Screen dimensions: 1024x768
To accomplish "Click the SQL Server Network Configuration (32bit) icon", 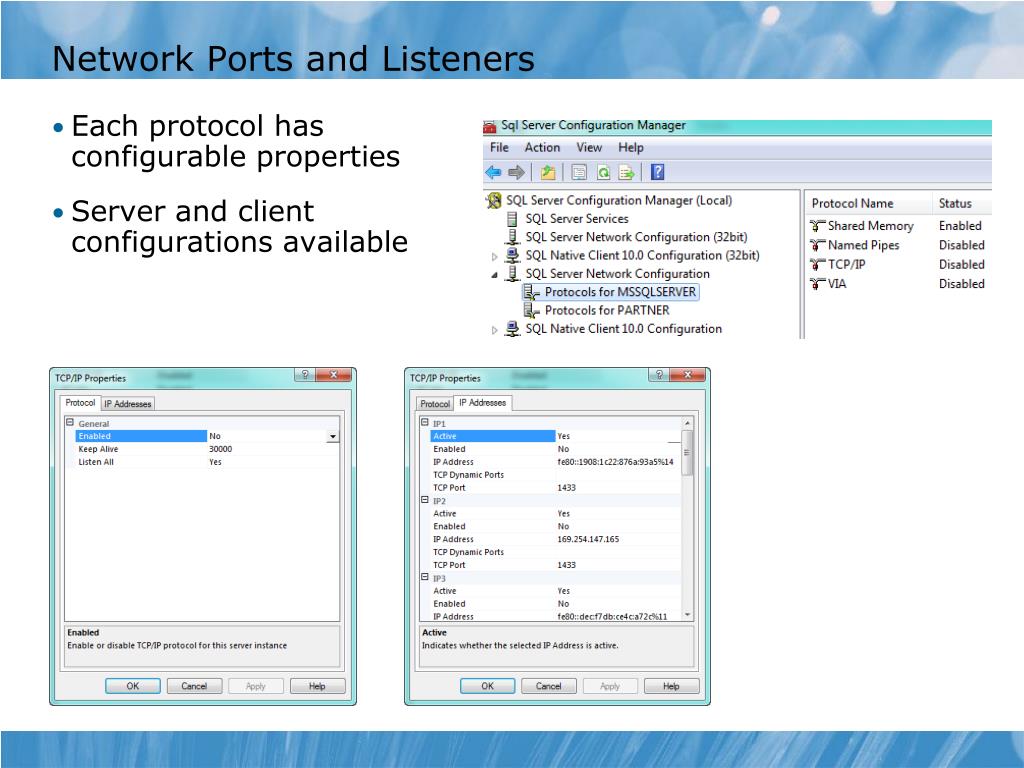I will coord(513,237).
